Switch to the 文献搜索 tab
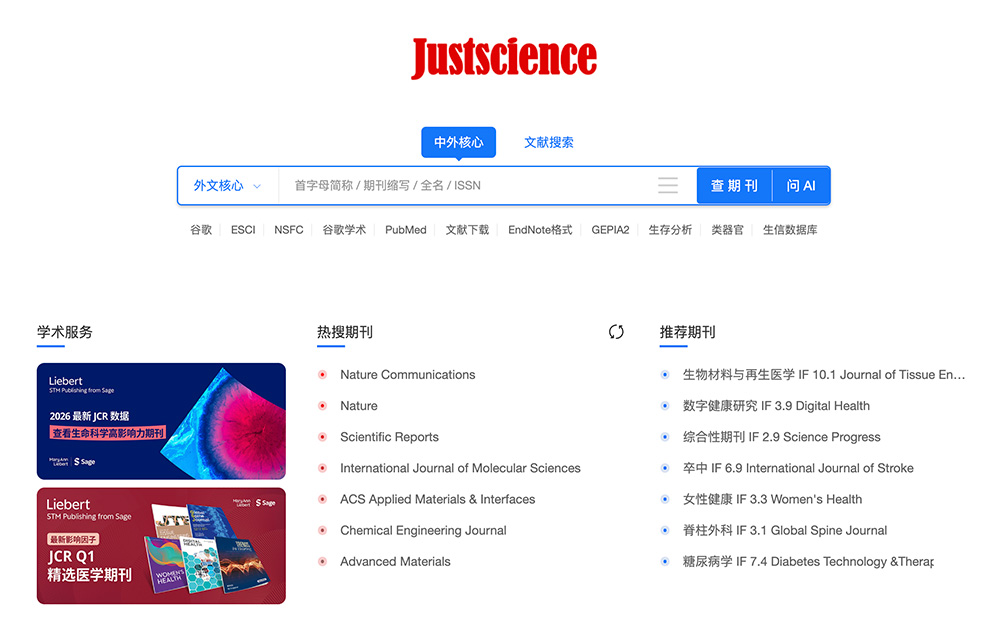This screenshot has height=635, width=1000. pyautogui.click(x=548, y=142)
